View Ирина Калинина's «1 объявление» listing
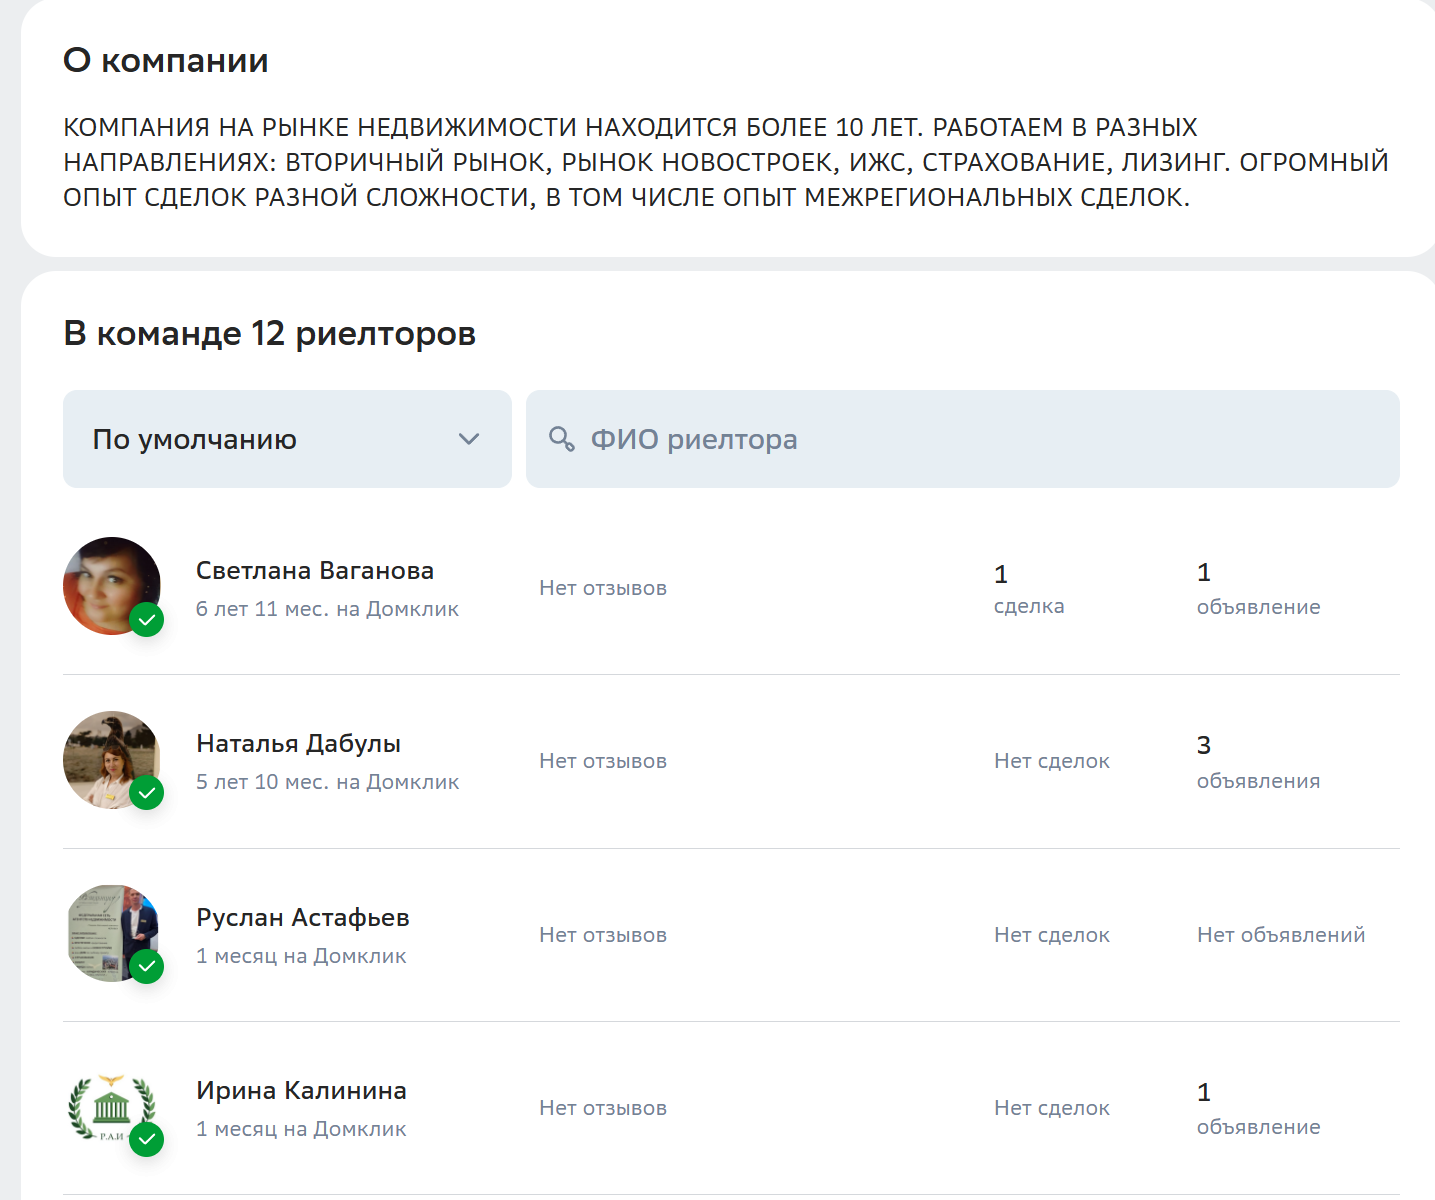This screenshot has height=1200, width=1435. pyautogui.click(x=1257, y=1108)
